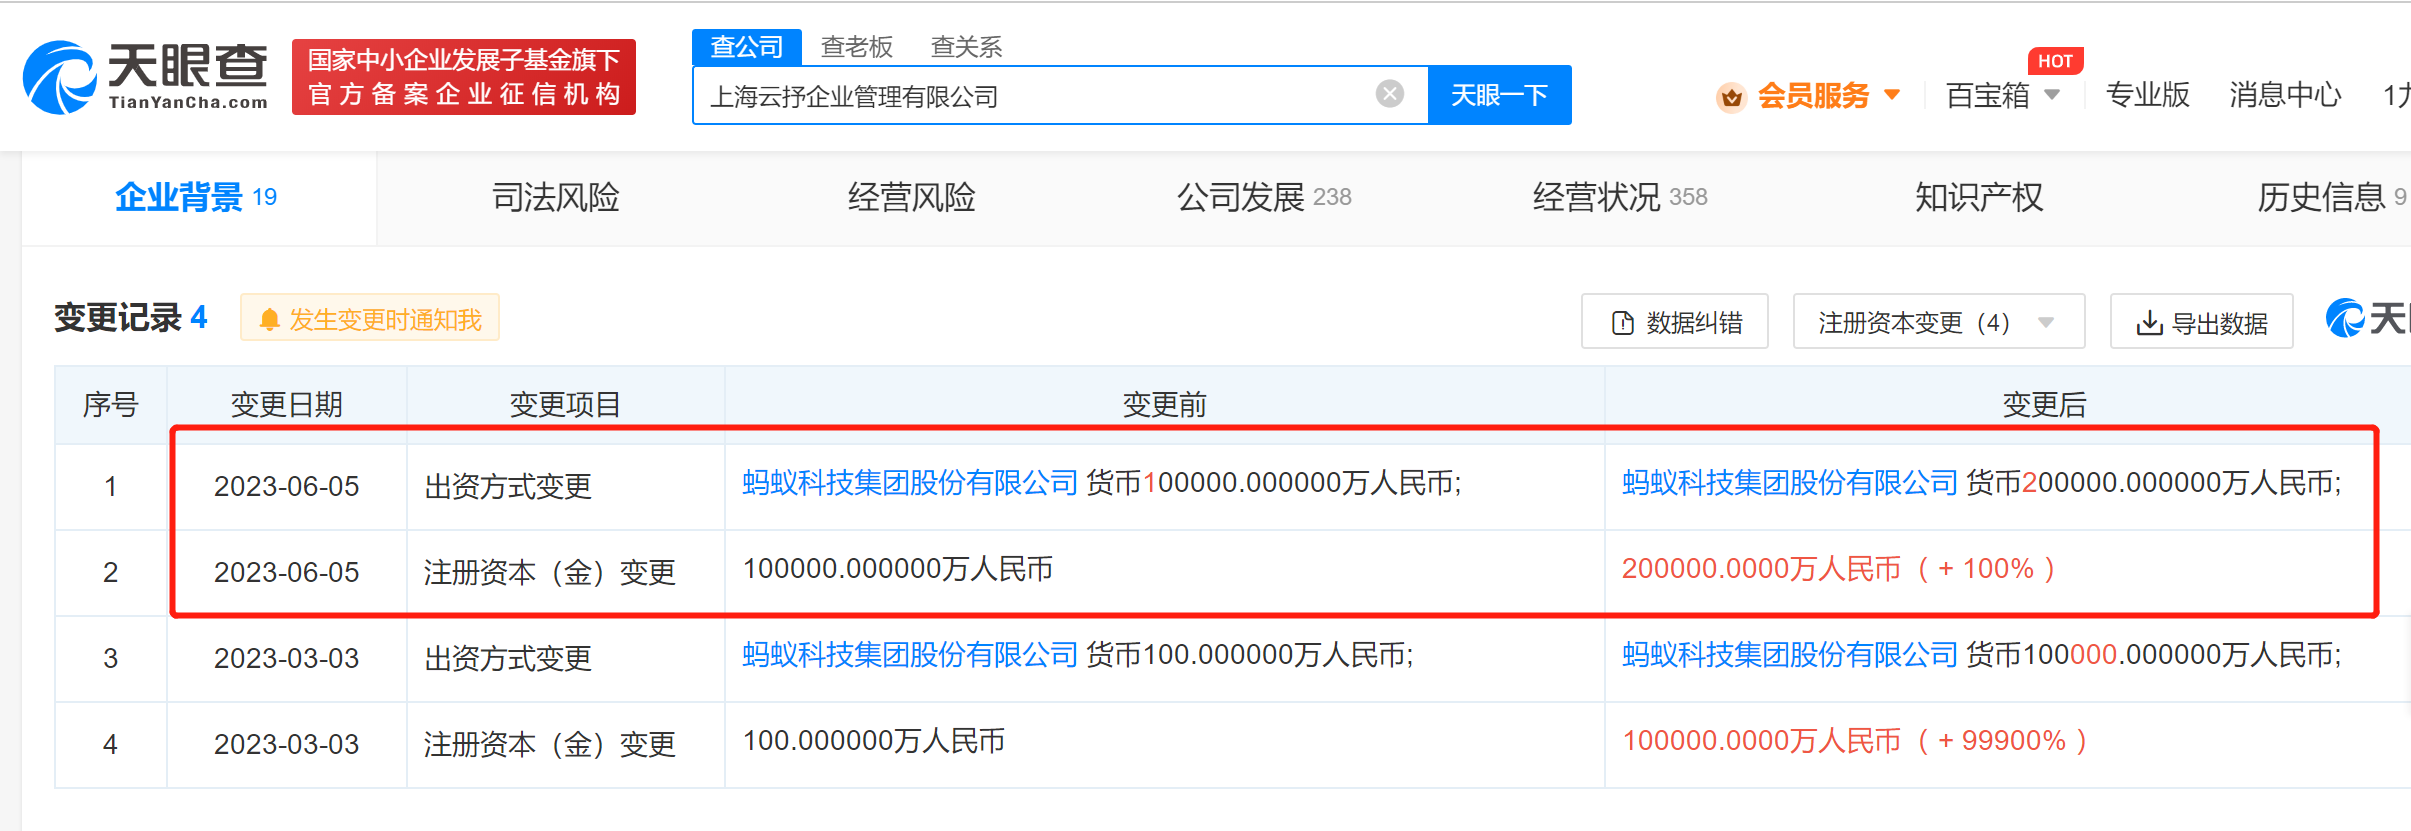Screen dimensions: 2411x831
Task: Select 100.000000万人民币 cell in row 4
Action: (874, 741)
